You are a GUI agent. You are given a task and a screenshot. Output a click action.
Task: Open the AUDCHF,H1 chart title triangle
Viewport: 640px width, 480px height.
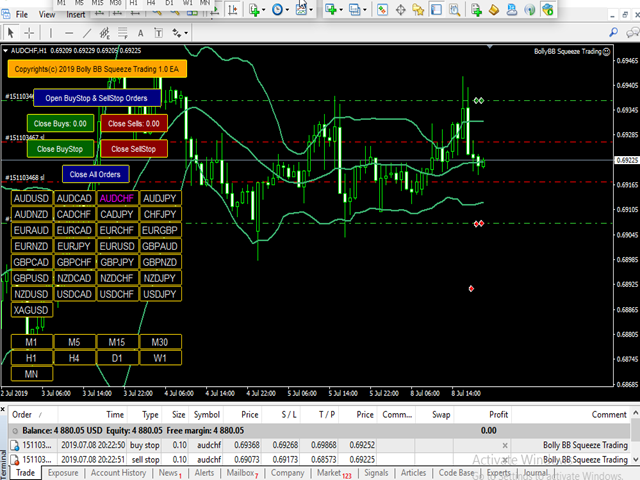pyautogui.click(x=5, y=51)
